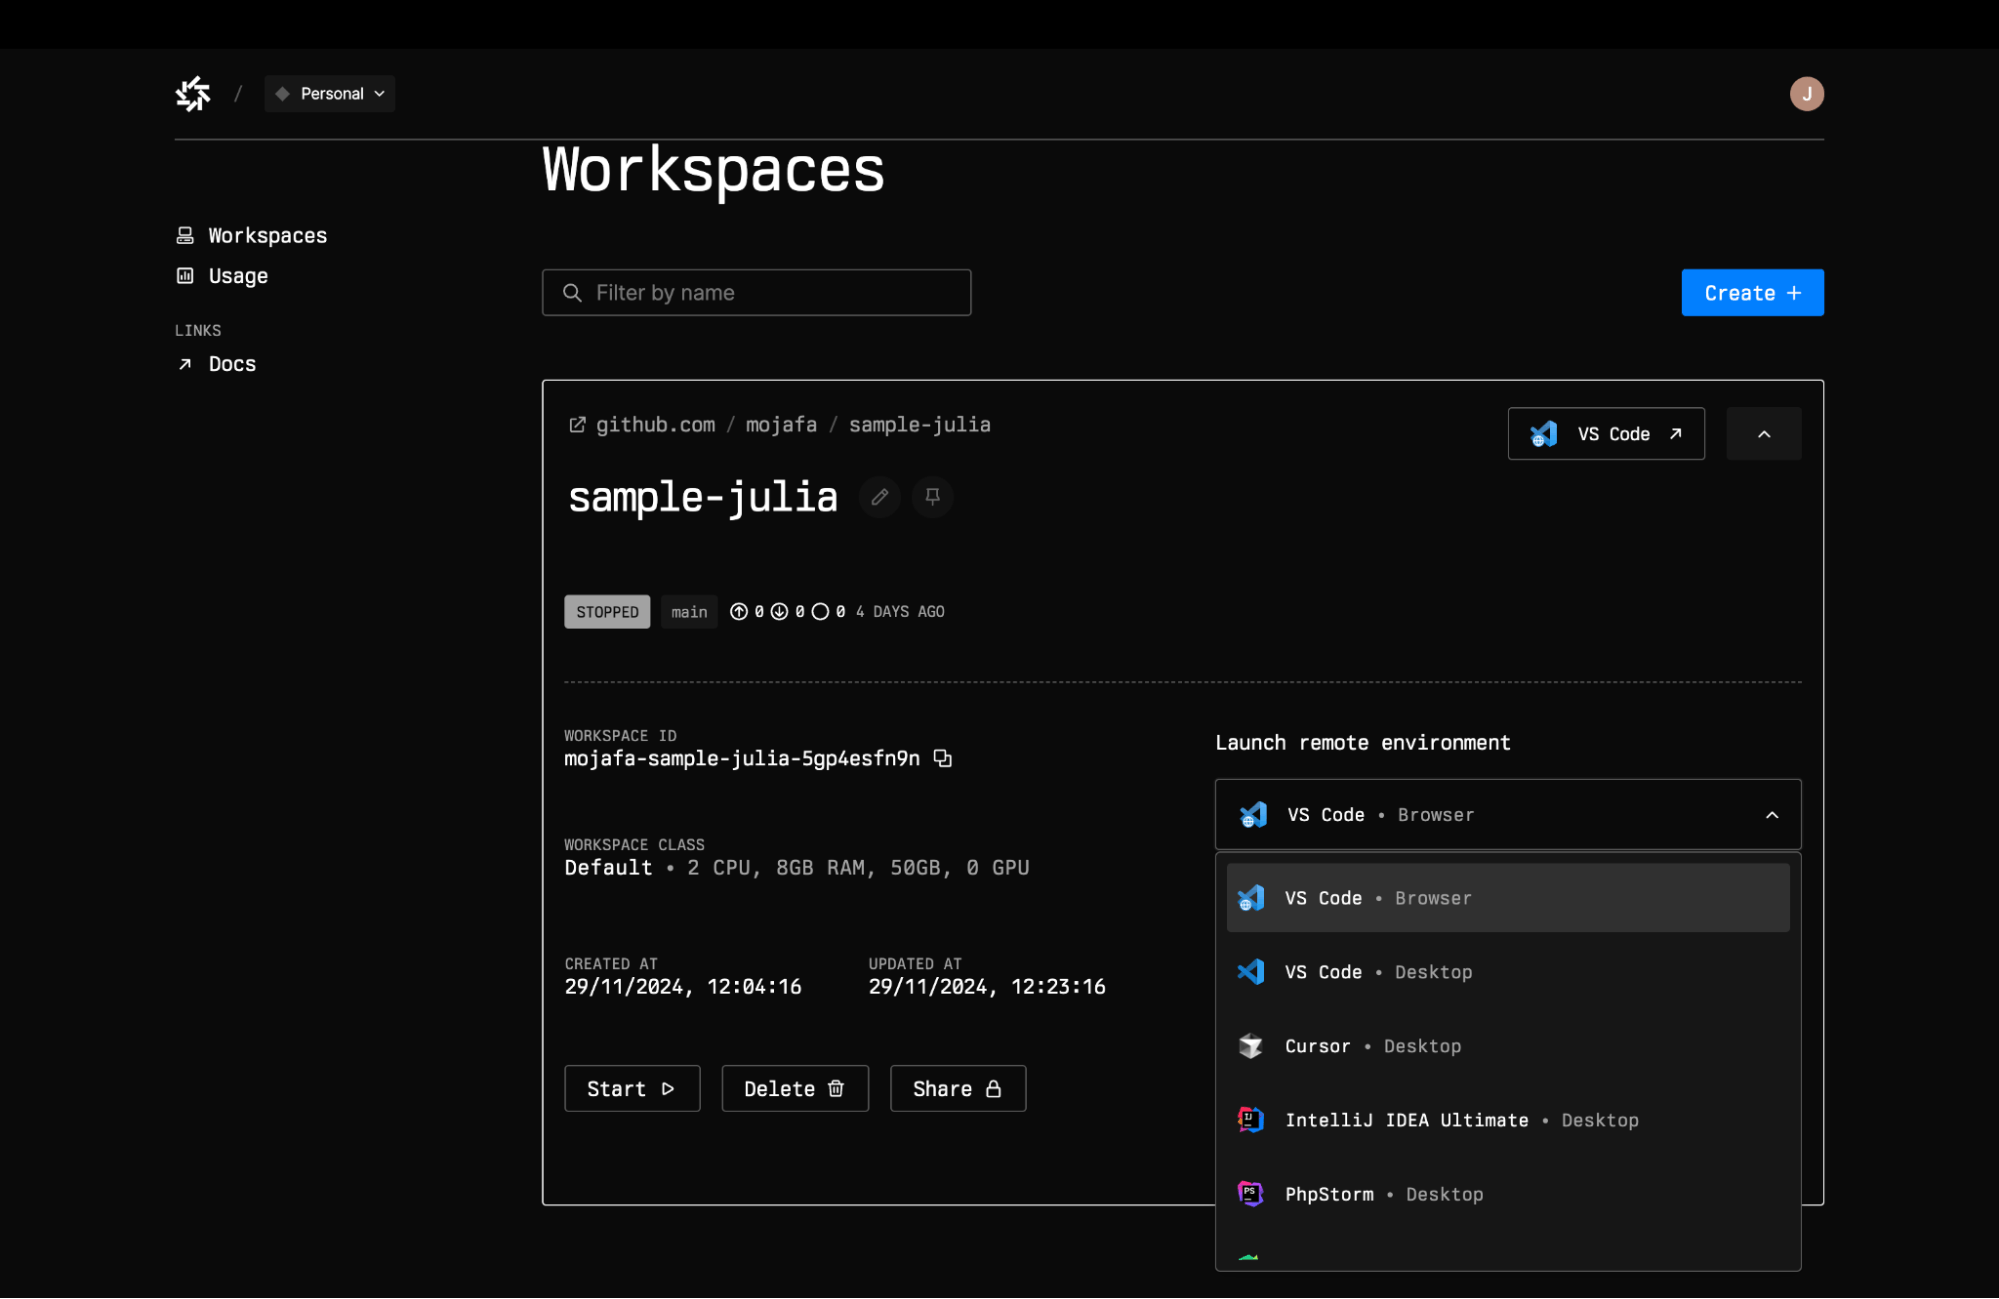The image size is (1999, 1299).
Task: Open the Usage sidebar item
Action: point(222,276)
